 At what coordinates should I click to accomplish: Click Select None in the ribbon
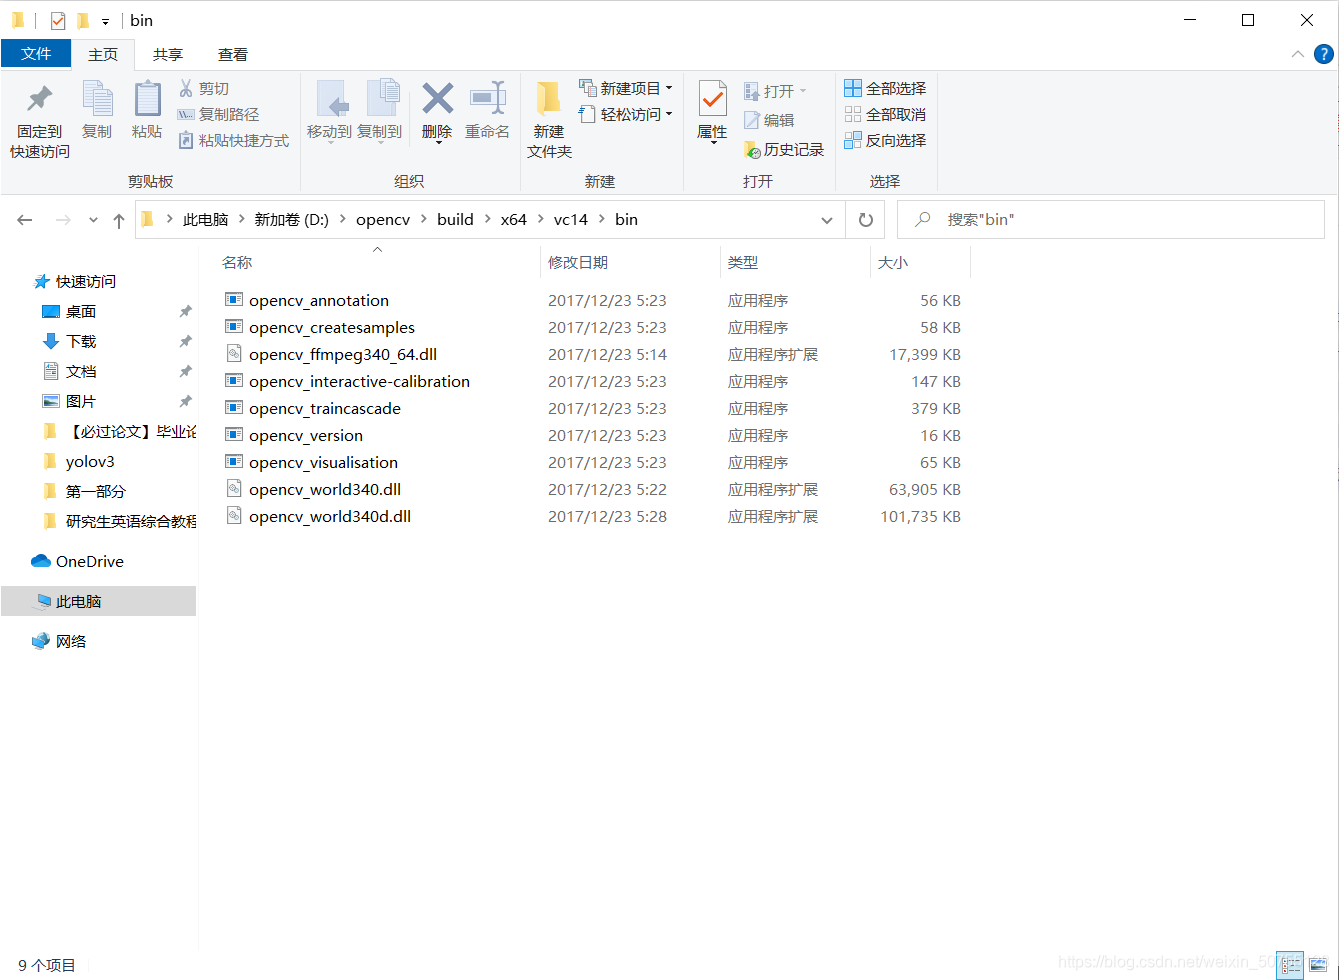(x=885, y=115)
